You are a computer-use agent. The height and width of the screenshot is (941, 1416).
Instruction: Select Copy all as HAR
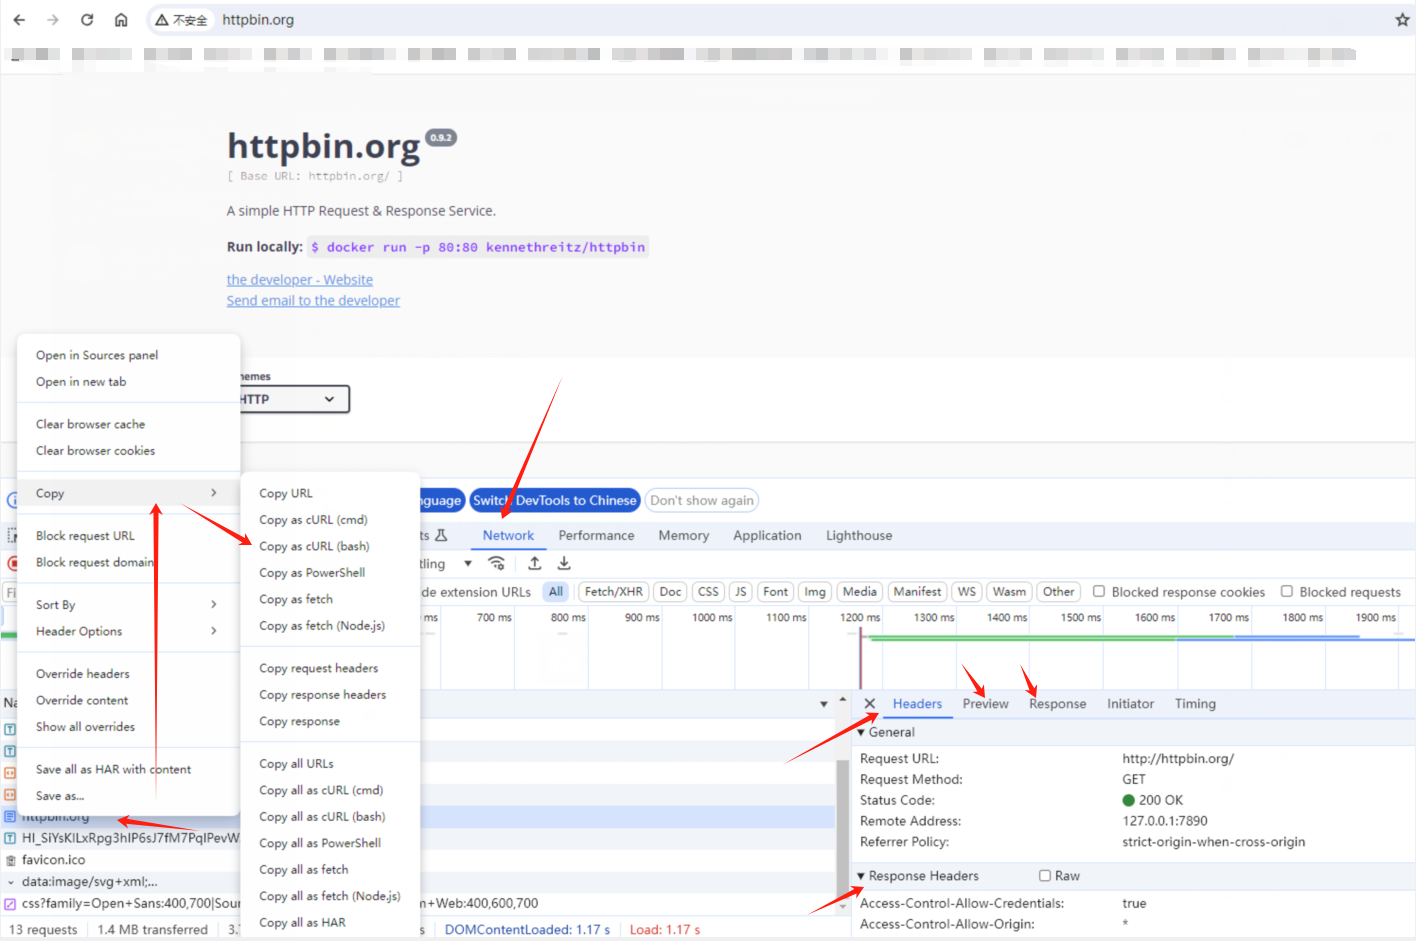[302, 923]
